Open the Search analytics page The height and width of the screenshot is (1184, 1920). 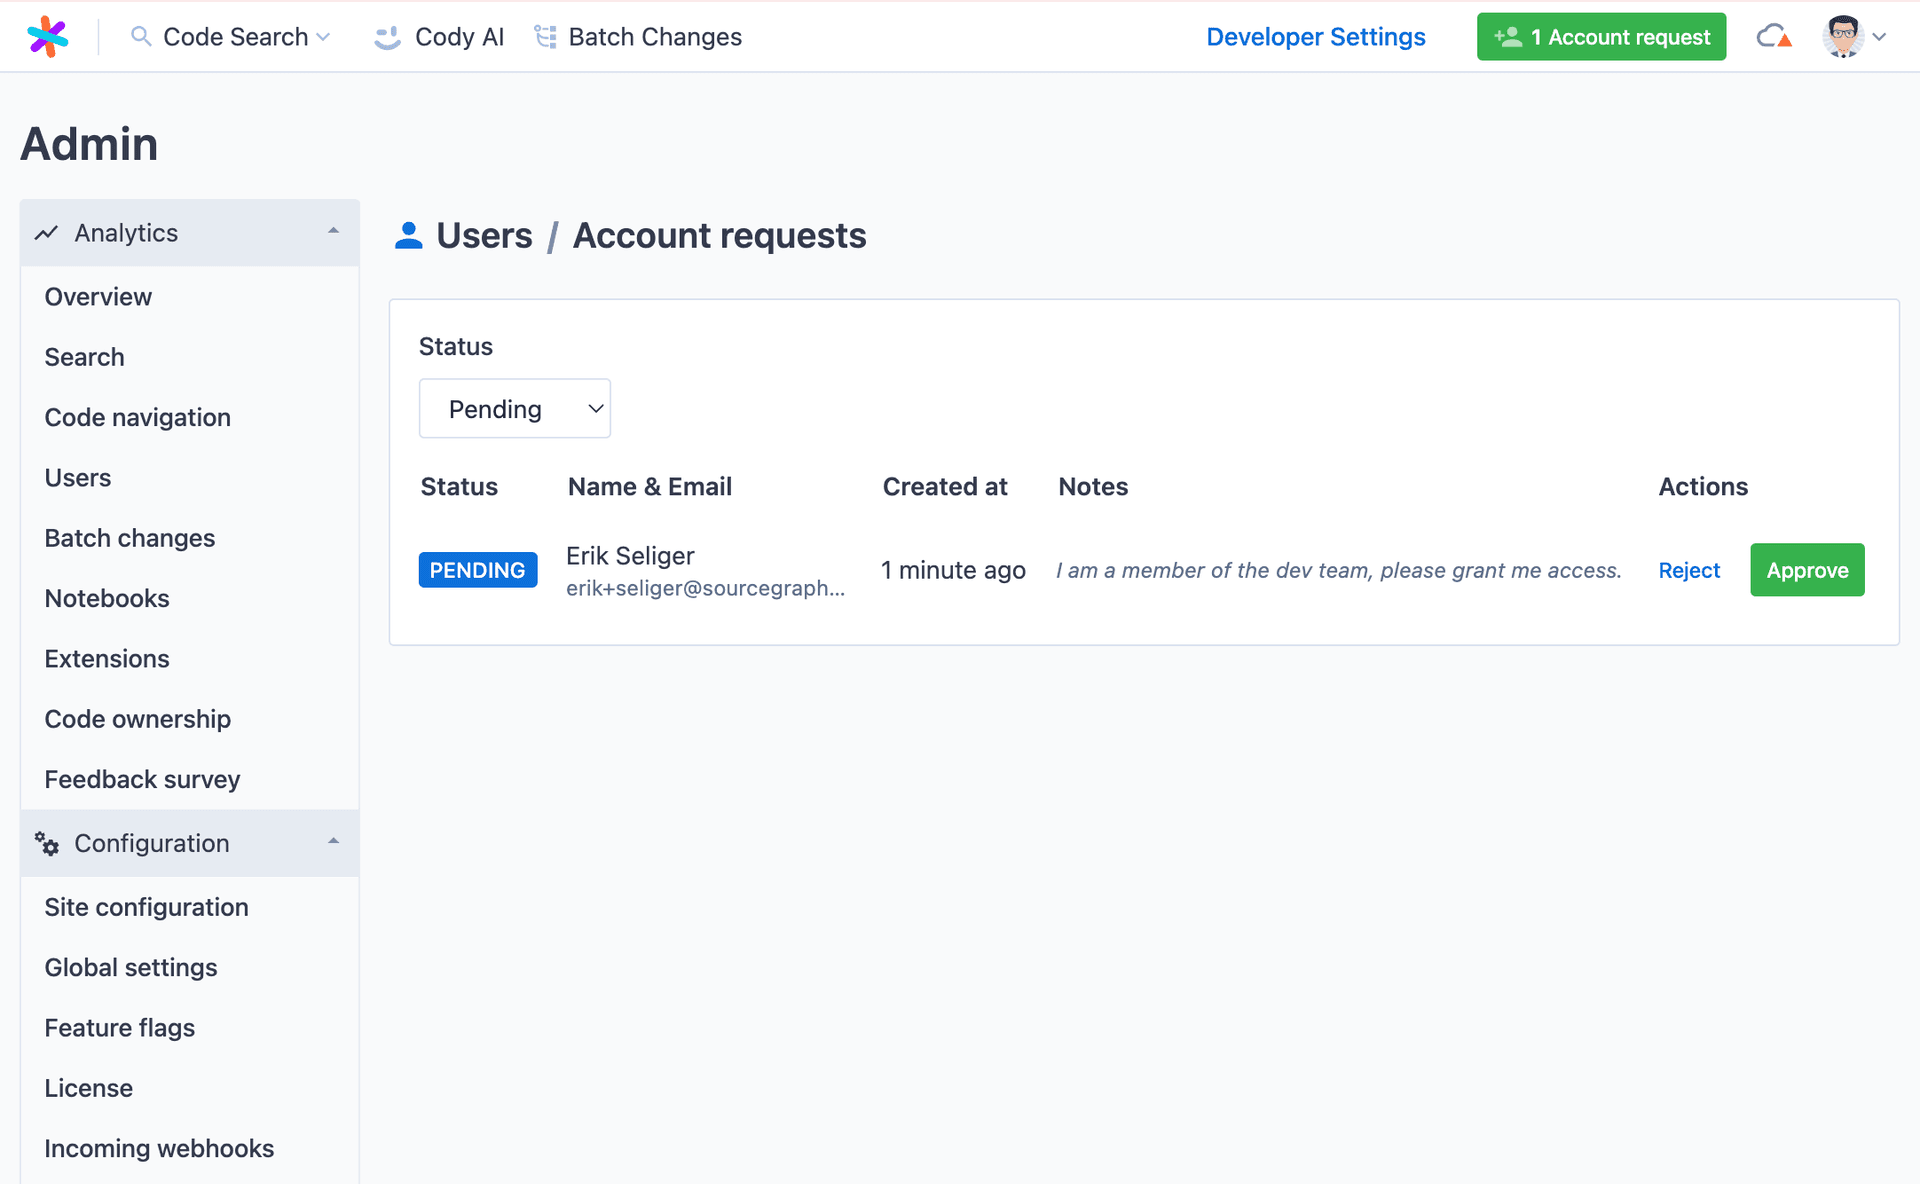(x=85, y=357)
